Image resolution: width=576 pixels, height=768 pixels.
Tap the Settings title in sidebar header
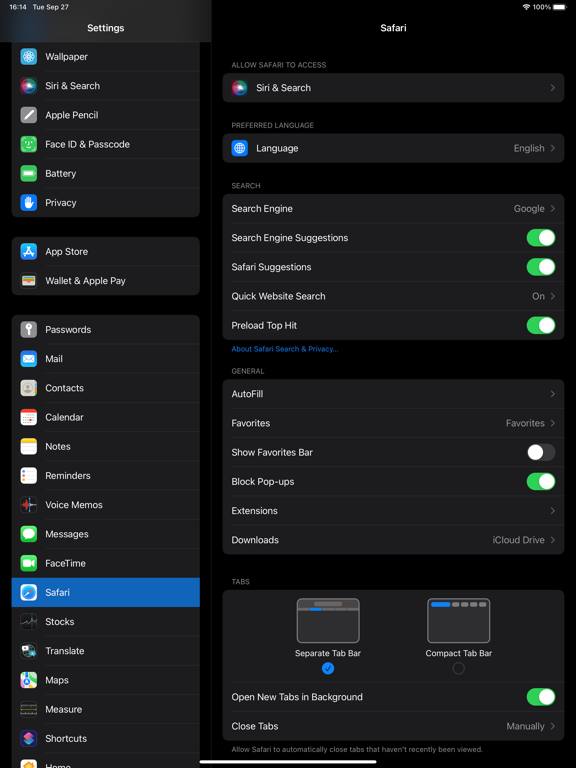pos(105,28)
